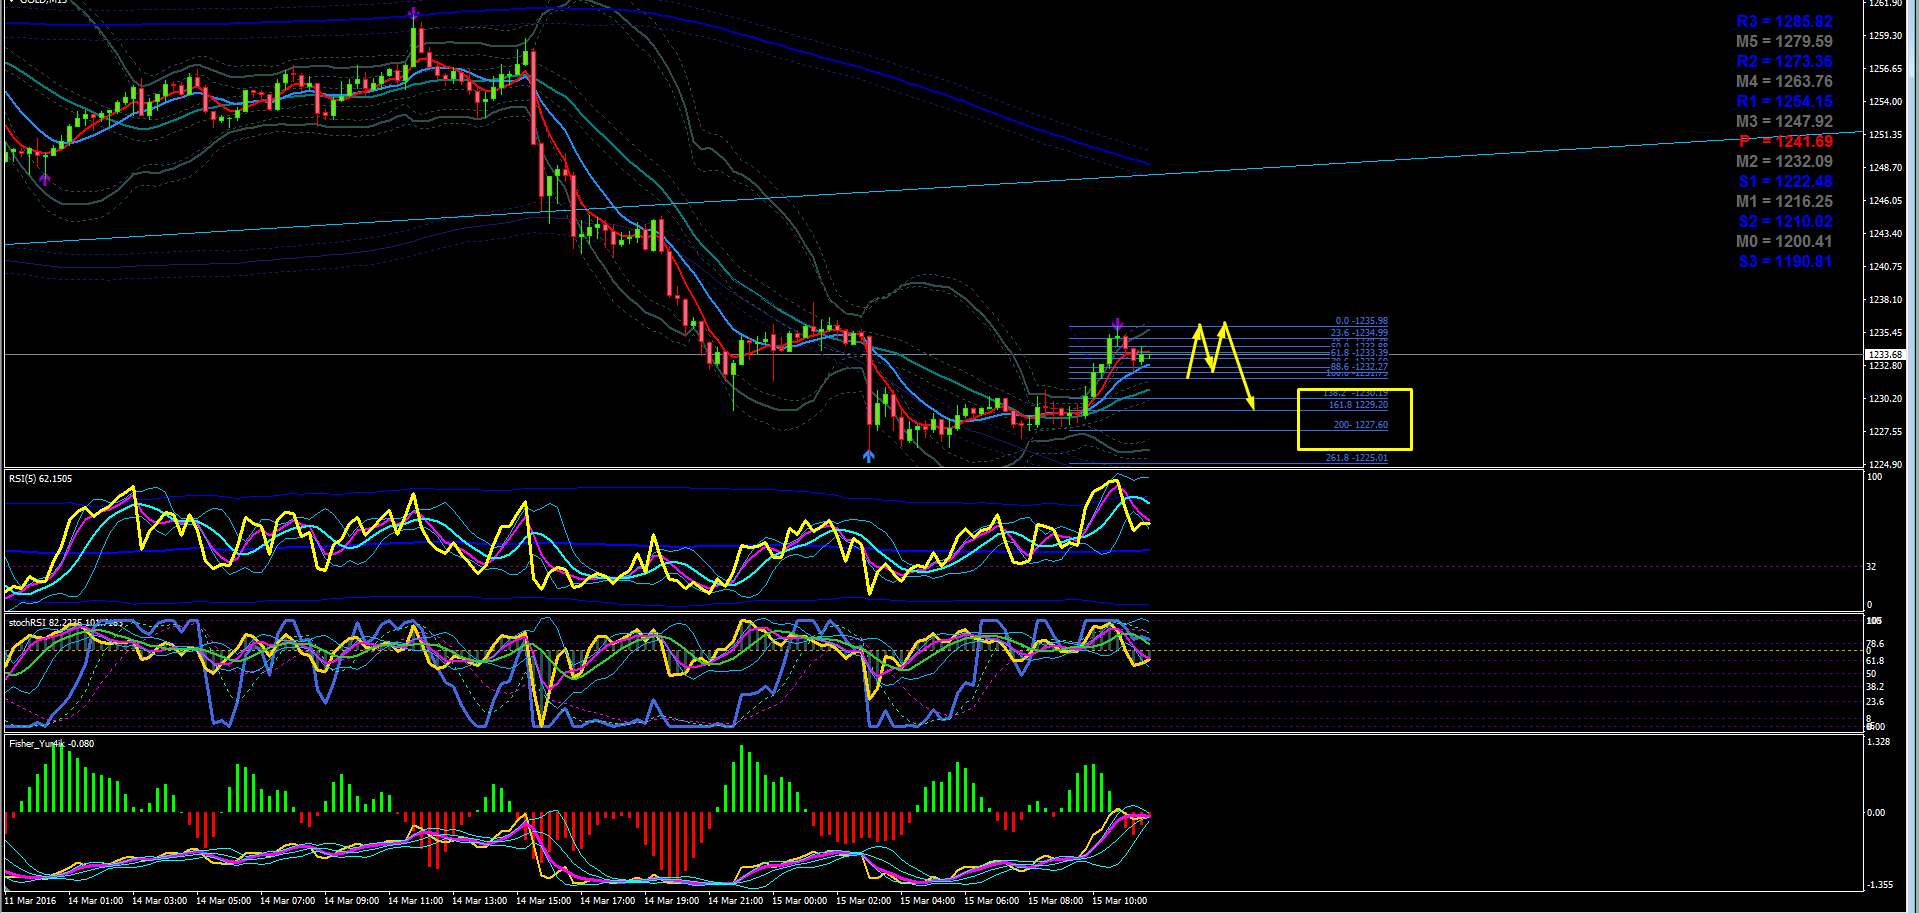This screenshot has height=913, width=1919.
Task: Select the S3 = 1190.81 pivot label
Action: click(x=1785, y=262)
